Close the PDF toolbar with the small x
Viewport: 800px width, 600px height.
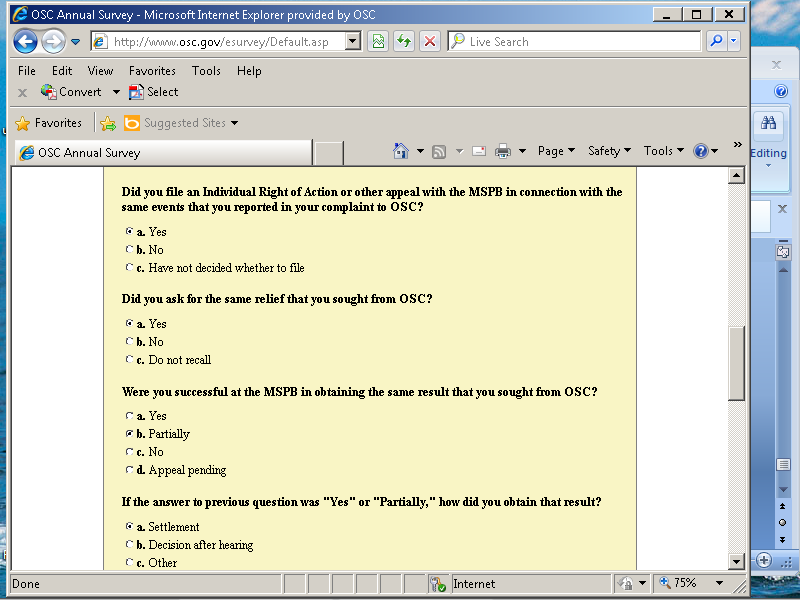tap(22, 92)
